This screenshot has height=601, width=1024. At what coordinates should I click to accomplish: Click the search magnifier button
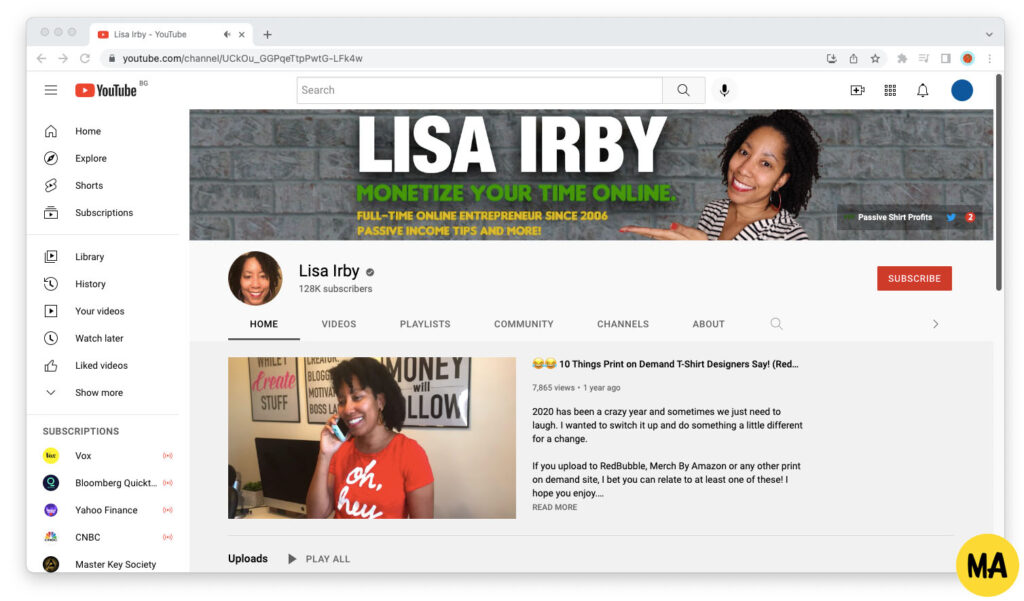(683, 90)
